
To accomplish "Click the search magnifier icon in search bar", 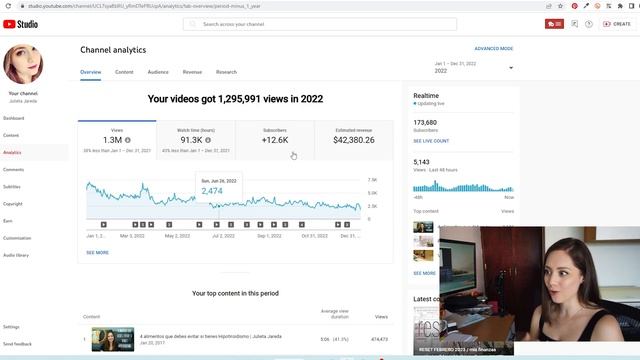I will pyautogui.click(x=192, y=24).
